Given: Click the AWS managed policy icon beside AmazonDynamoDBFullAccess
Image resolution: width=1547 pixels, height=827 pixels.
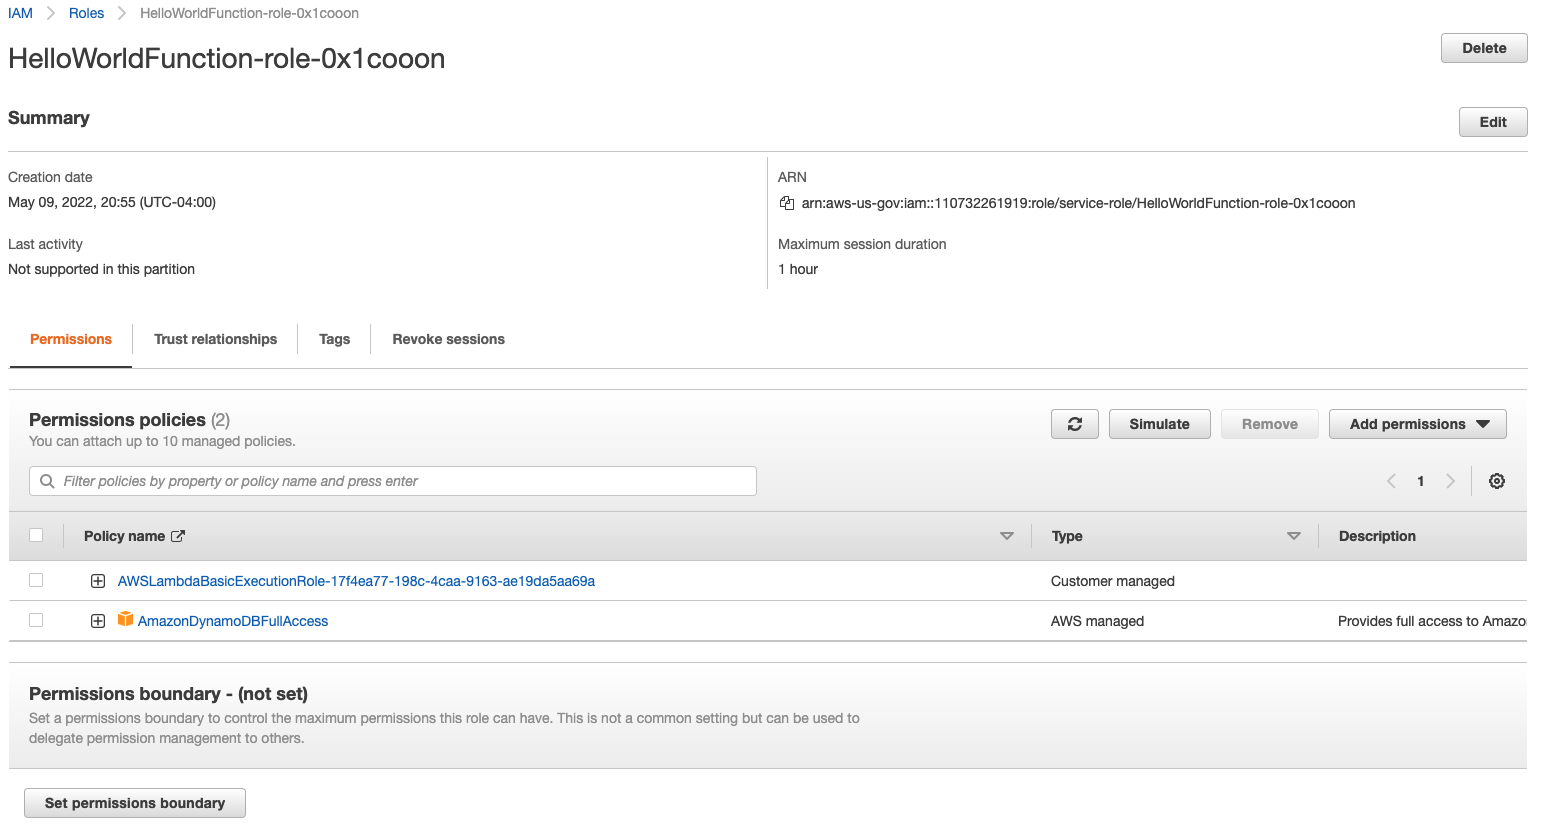Looking at the screenshot, I should [x=125, y=619].
